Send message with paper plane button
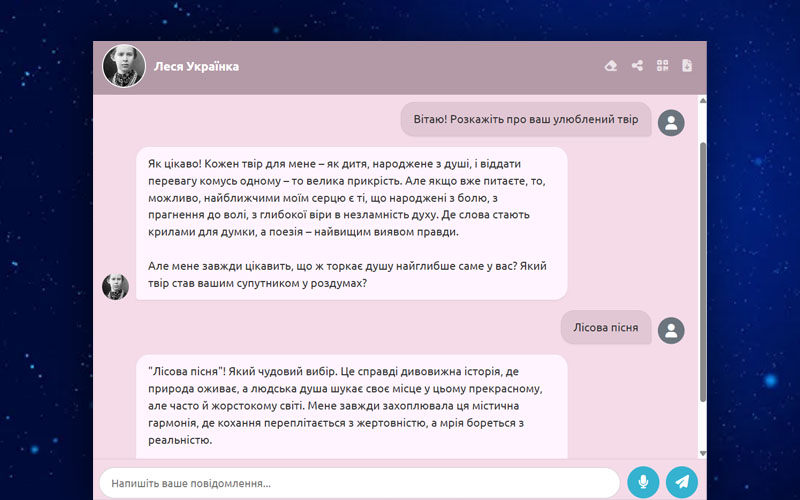800x500 pixels. 682,482
